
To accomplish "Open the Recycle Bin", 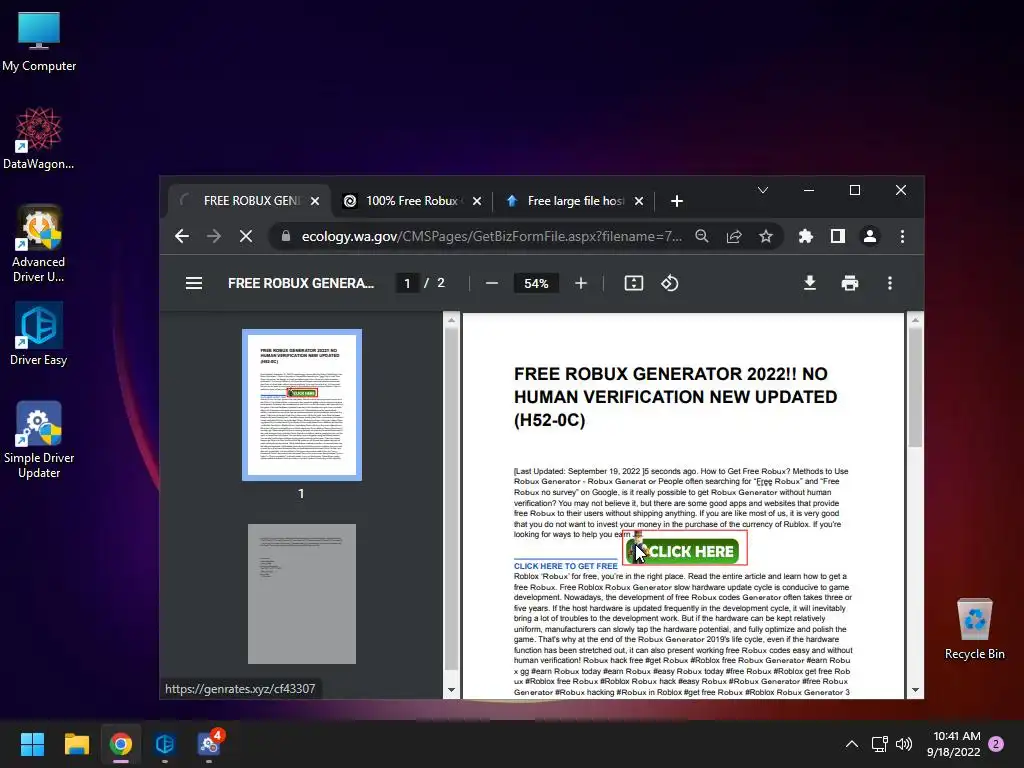I will click(974, 630).
